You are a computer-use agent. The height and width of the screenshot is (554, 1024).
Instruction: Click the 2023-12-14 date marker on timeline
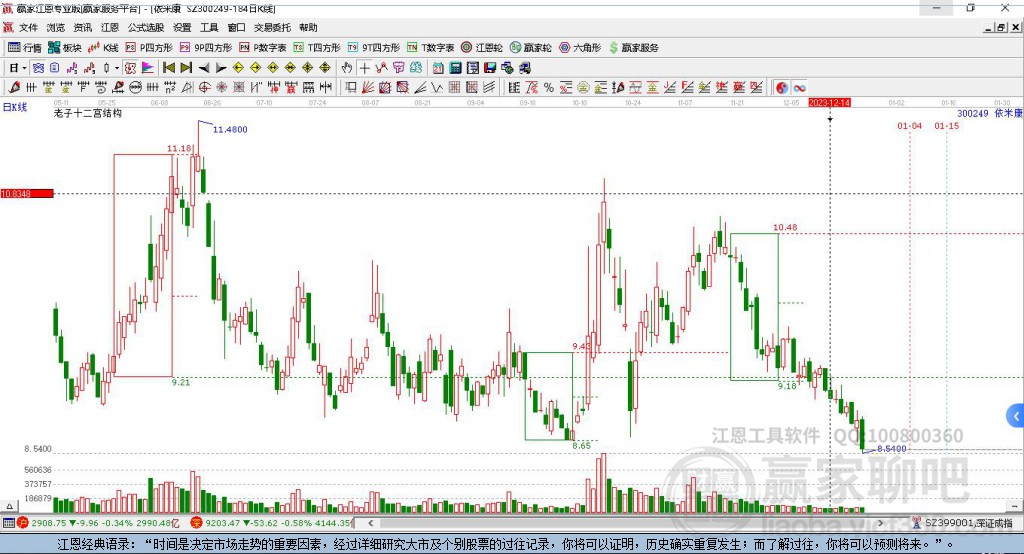pyautogui.click(x=829, y=102)
